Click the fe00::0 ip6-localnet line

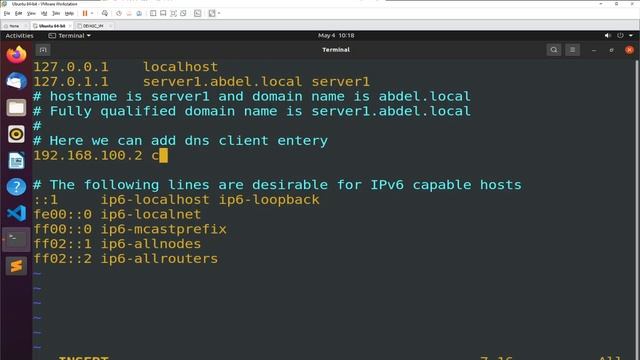pos(117,214)
